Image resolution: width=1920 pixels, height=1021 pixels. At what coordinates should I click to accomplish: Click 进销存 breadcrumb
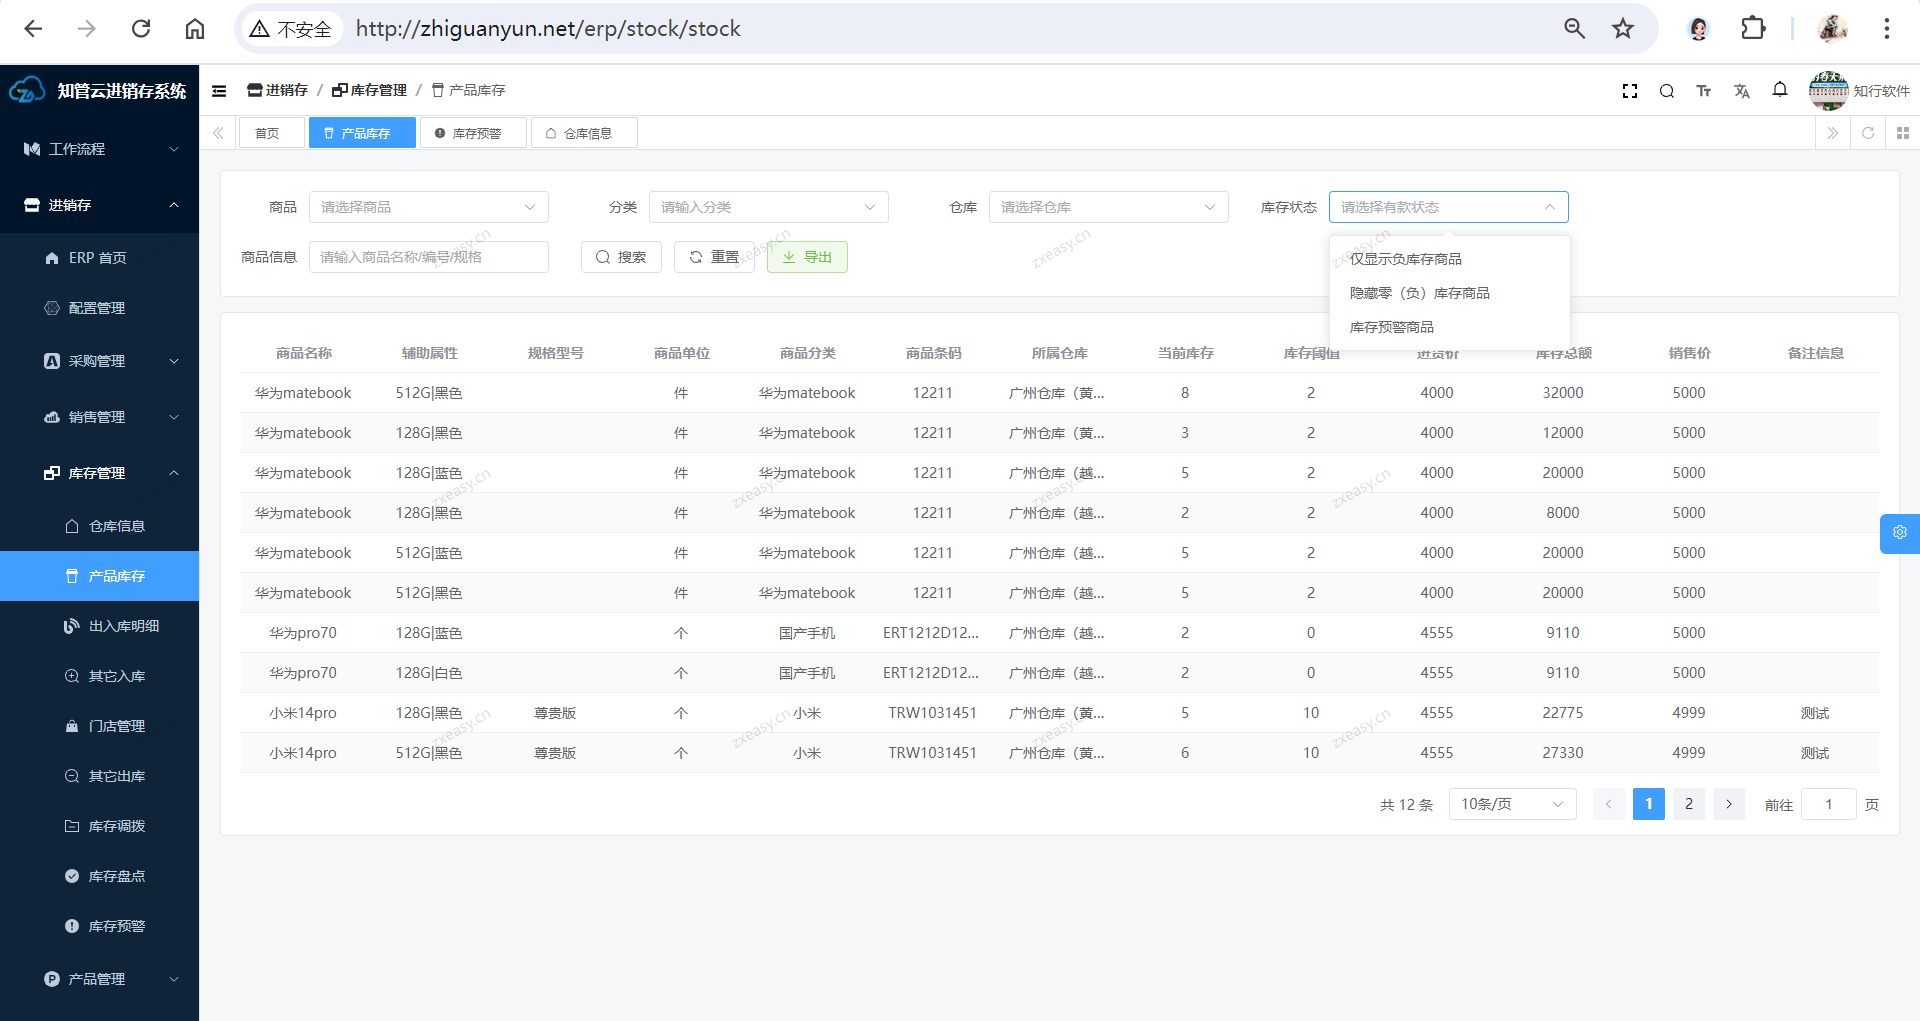click(x=278, y=90)
